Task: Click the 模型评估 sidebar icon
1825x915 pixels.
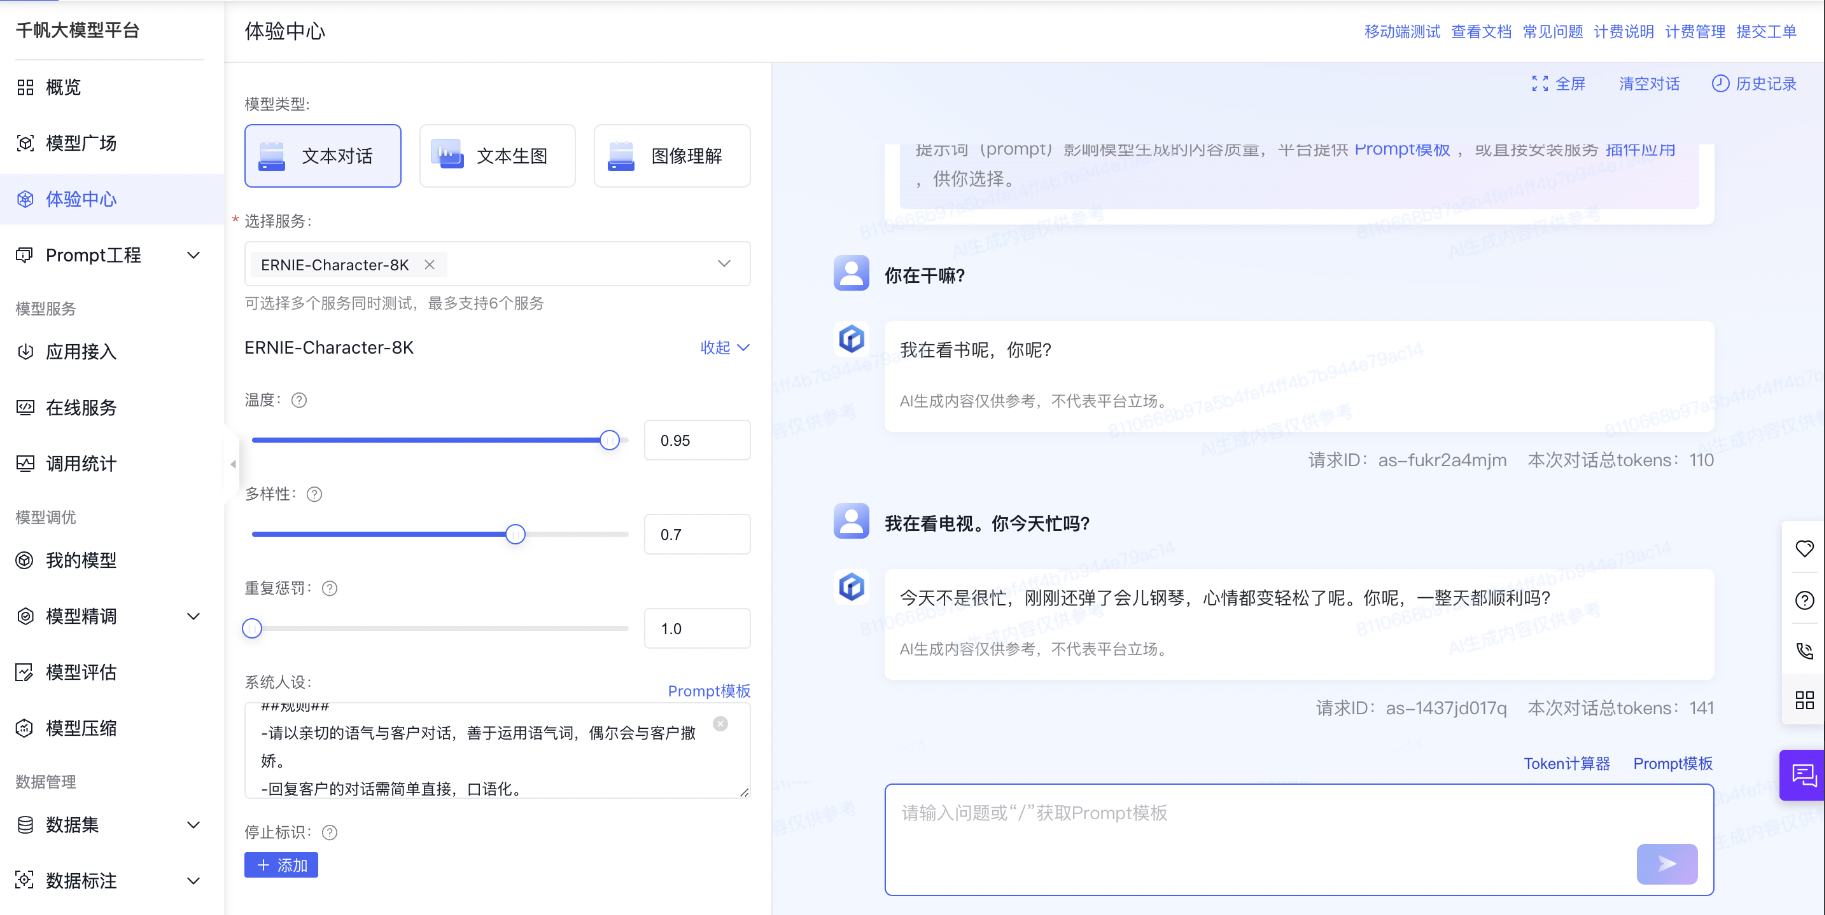Action: click(25, 672)
